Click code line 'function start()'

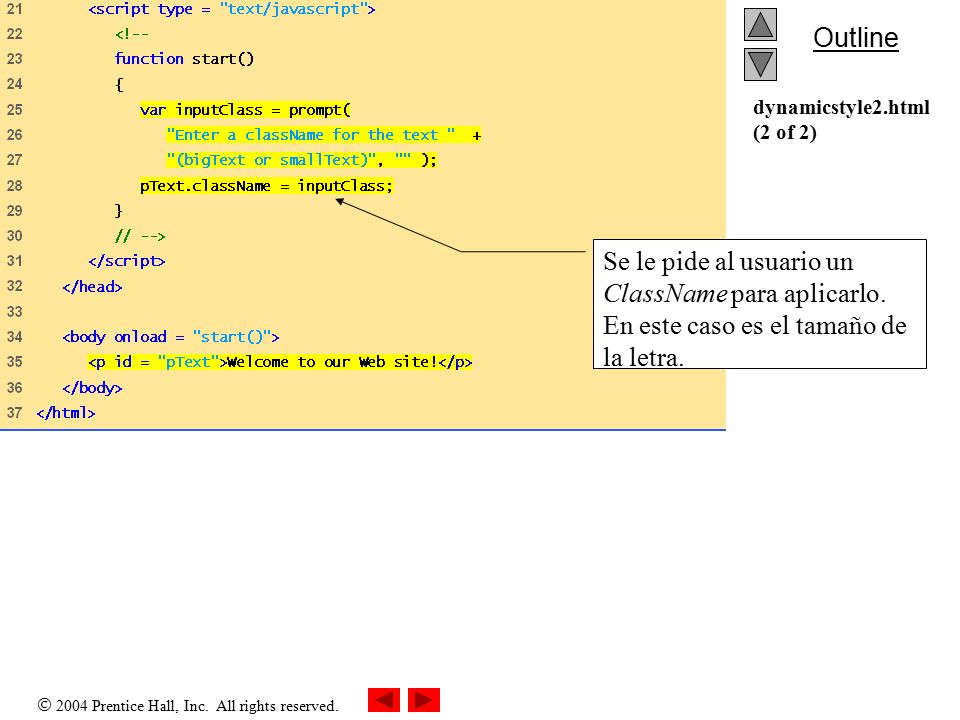(184, 59)
